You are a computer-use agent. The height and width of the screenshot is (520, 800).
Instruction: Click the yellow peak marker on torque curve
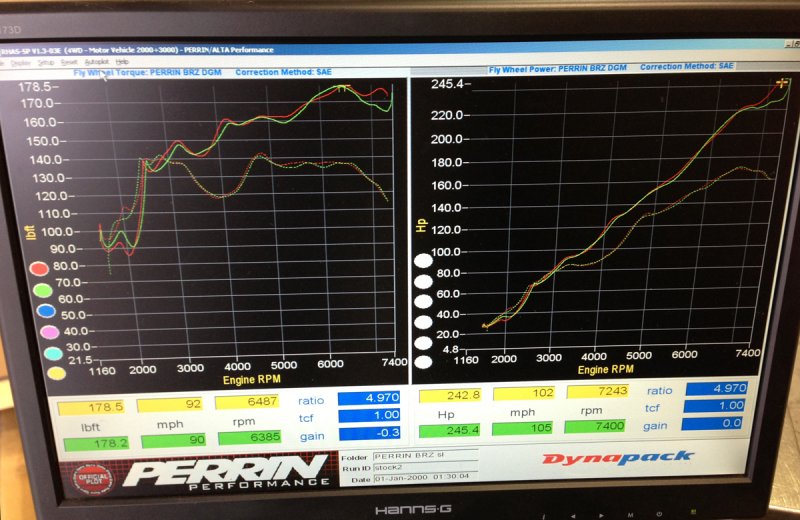(x=342, y=88)
